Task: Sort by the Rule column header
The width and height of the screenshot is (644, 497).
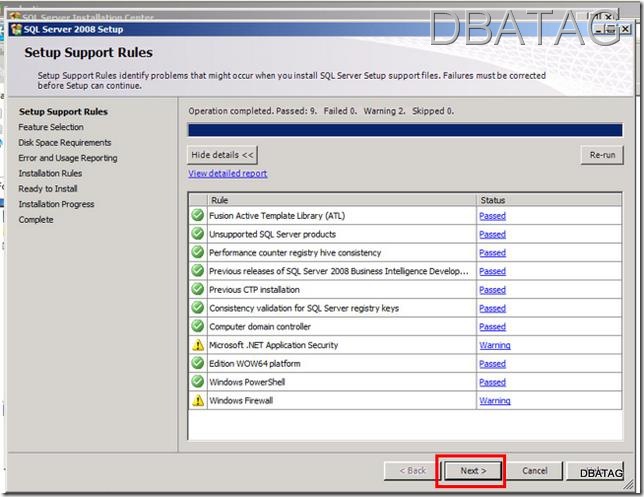Action: 340,200
